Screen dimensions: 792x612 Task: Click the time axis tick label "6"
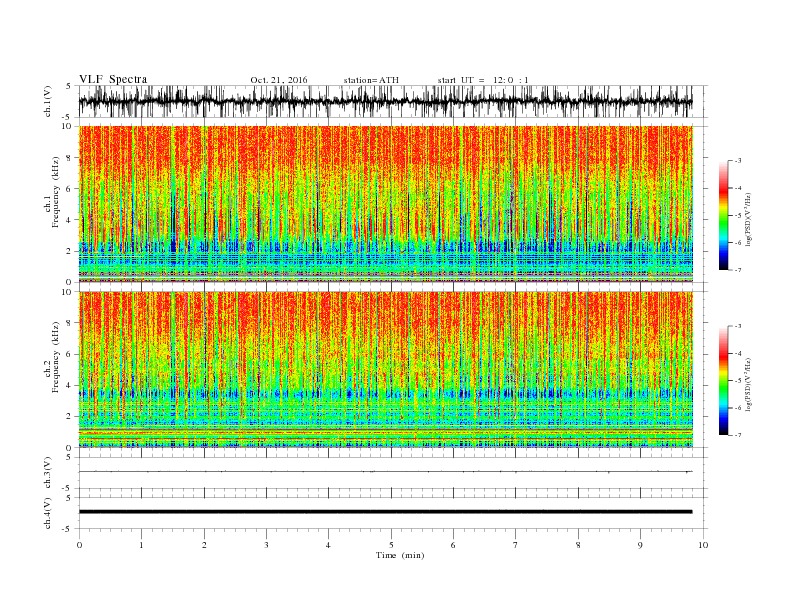[x=453, y=545]
